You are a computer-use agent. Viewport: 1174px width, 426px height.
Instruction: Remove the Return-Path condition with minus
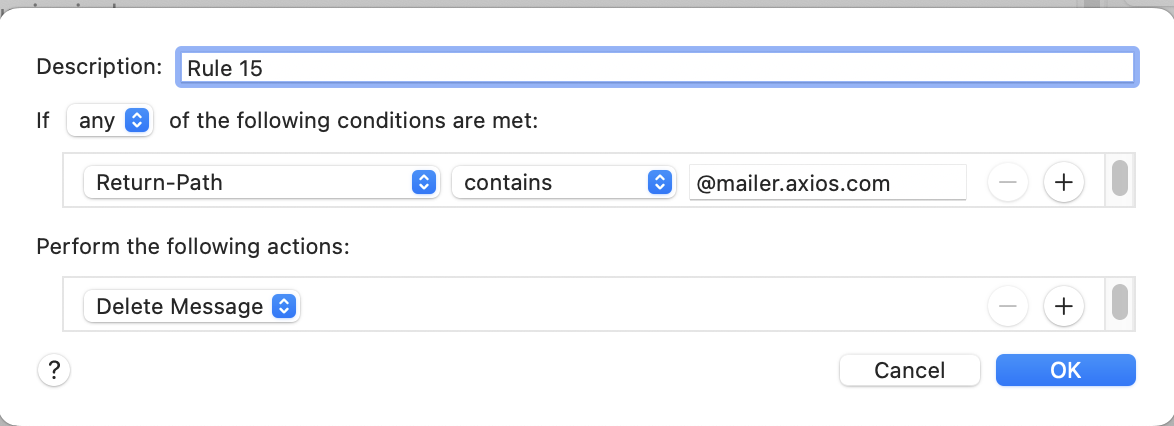[x=1007, y=182]
